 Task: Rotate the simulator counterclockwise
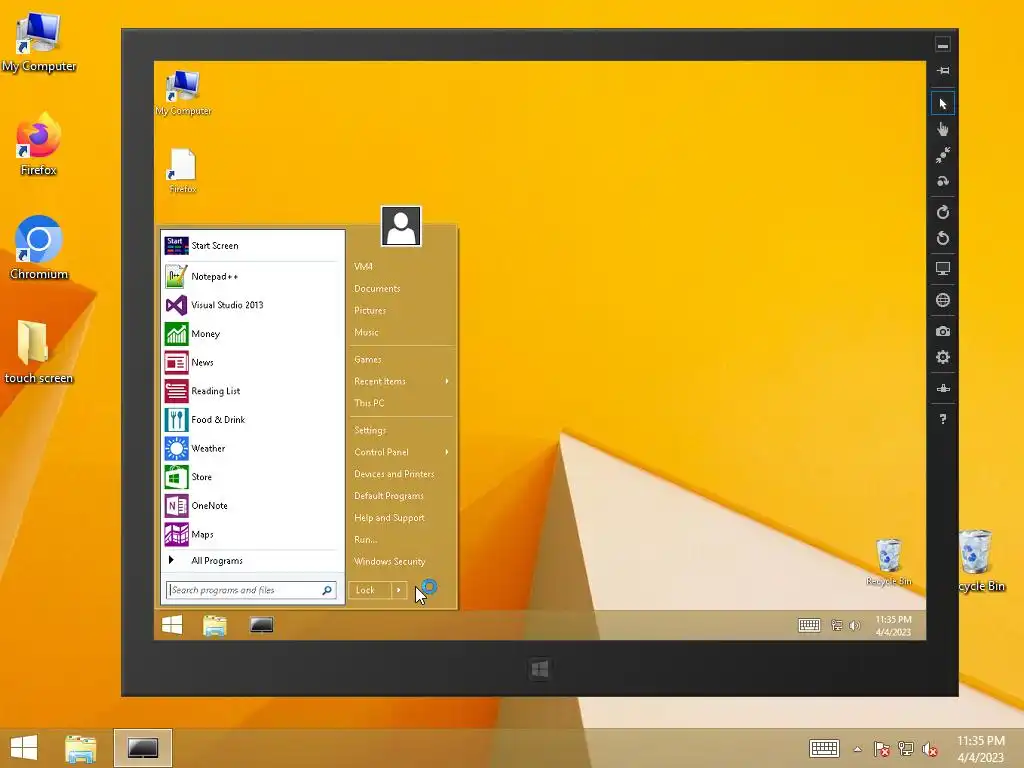click(942, 238)
